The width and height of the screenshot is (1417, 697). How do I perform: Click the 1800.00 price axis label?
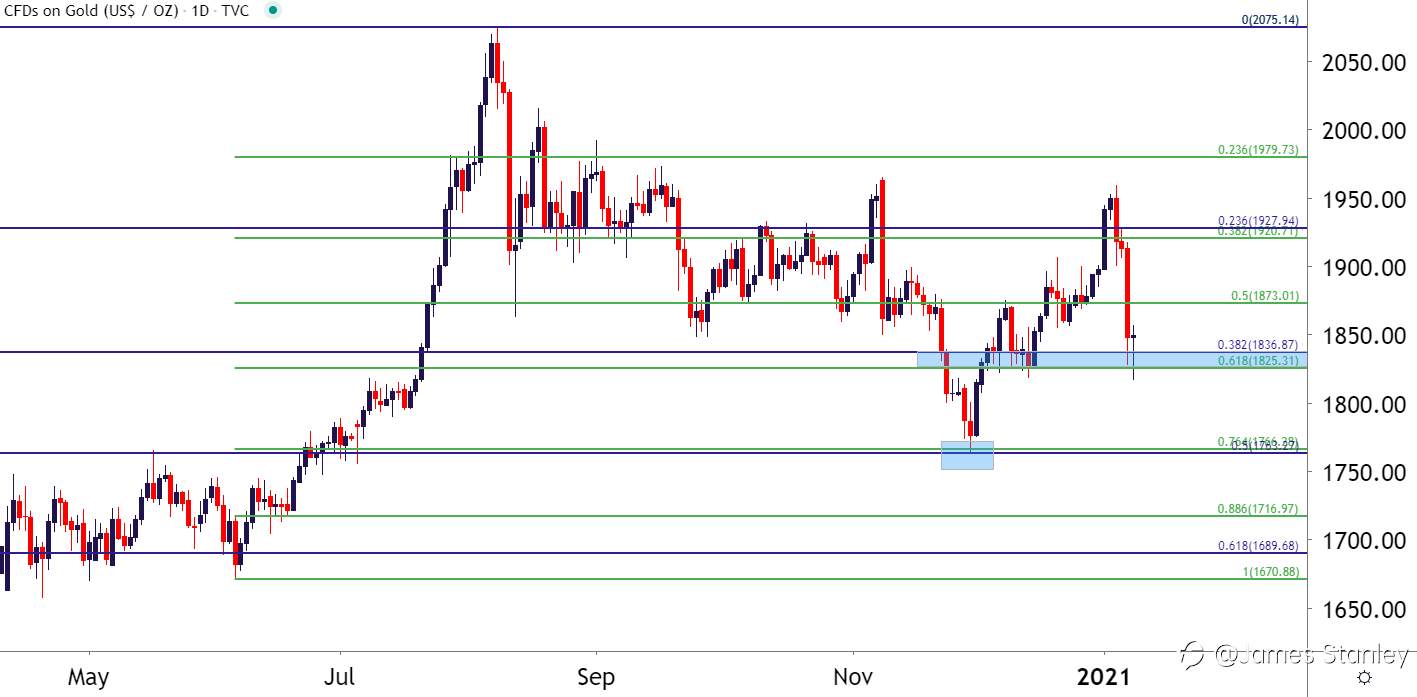[x=1363, y=404]
